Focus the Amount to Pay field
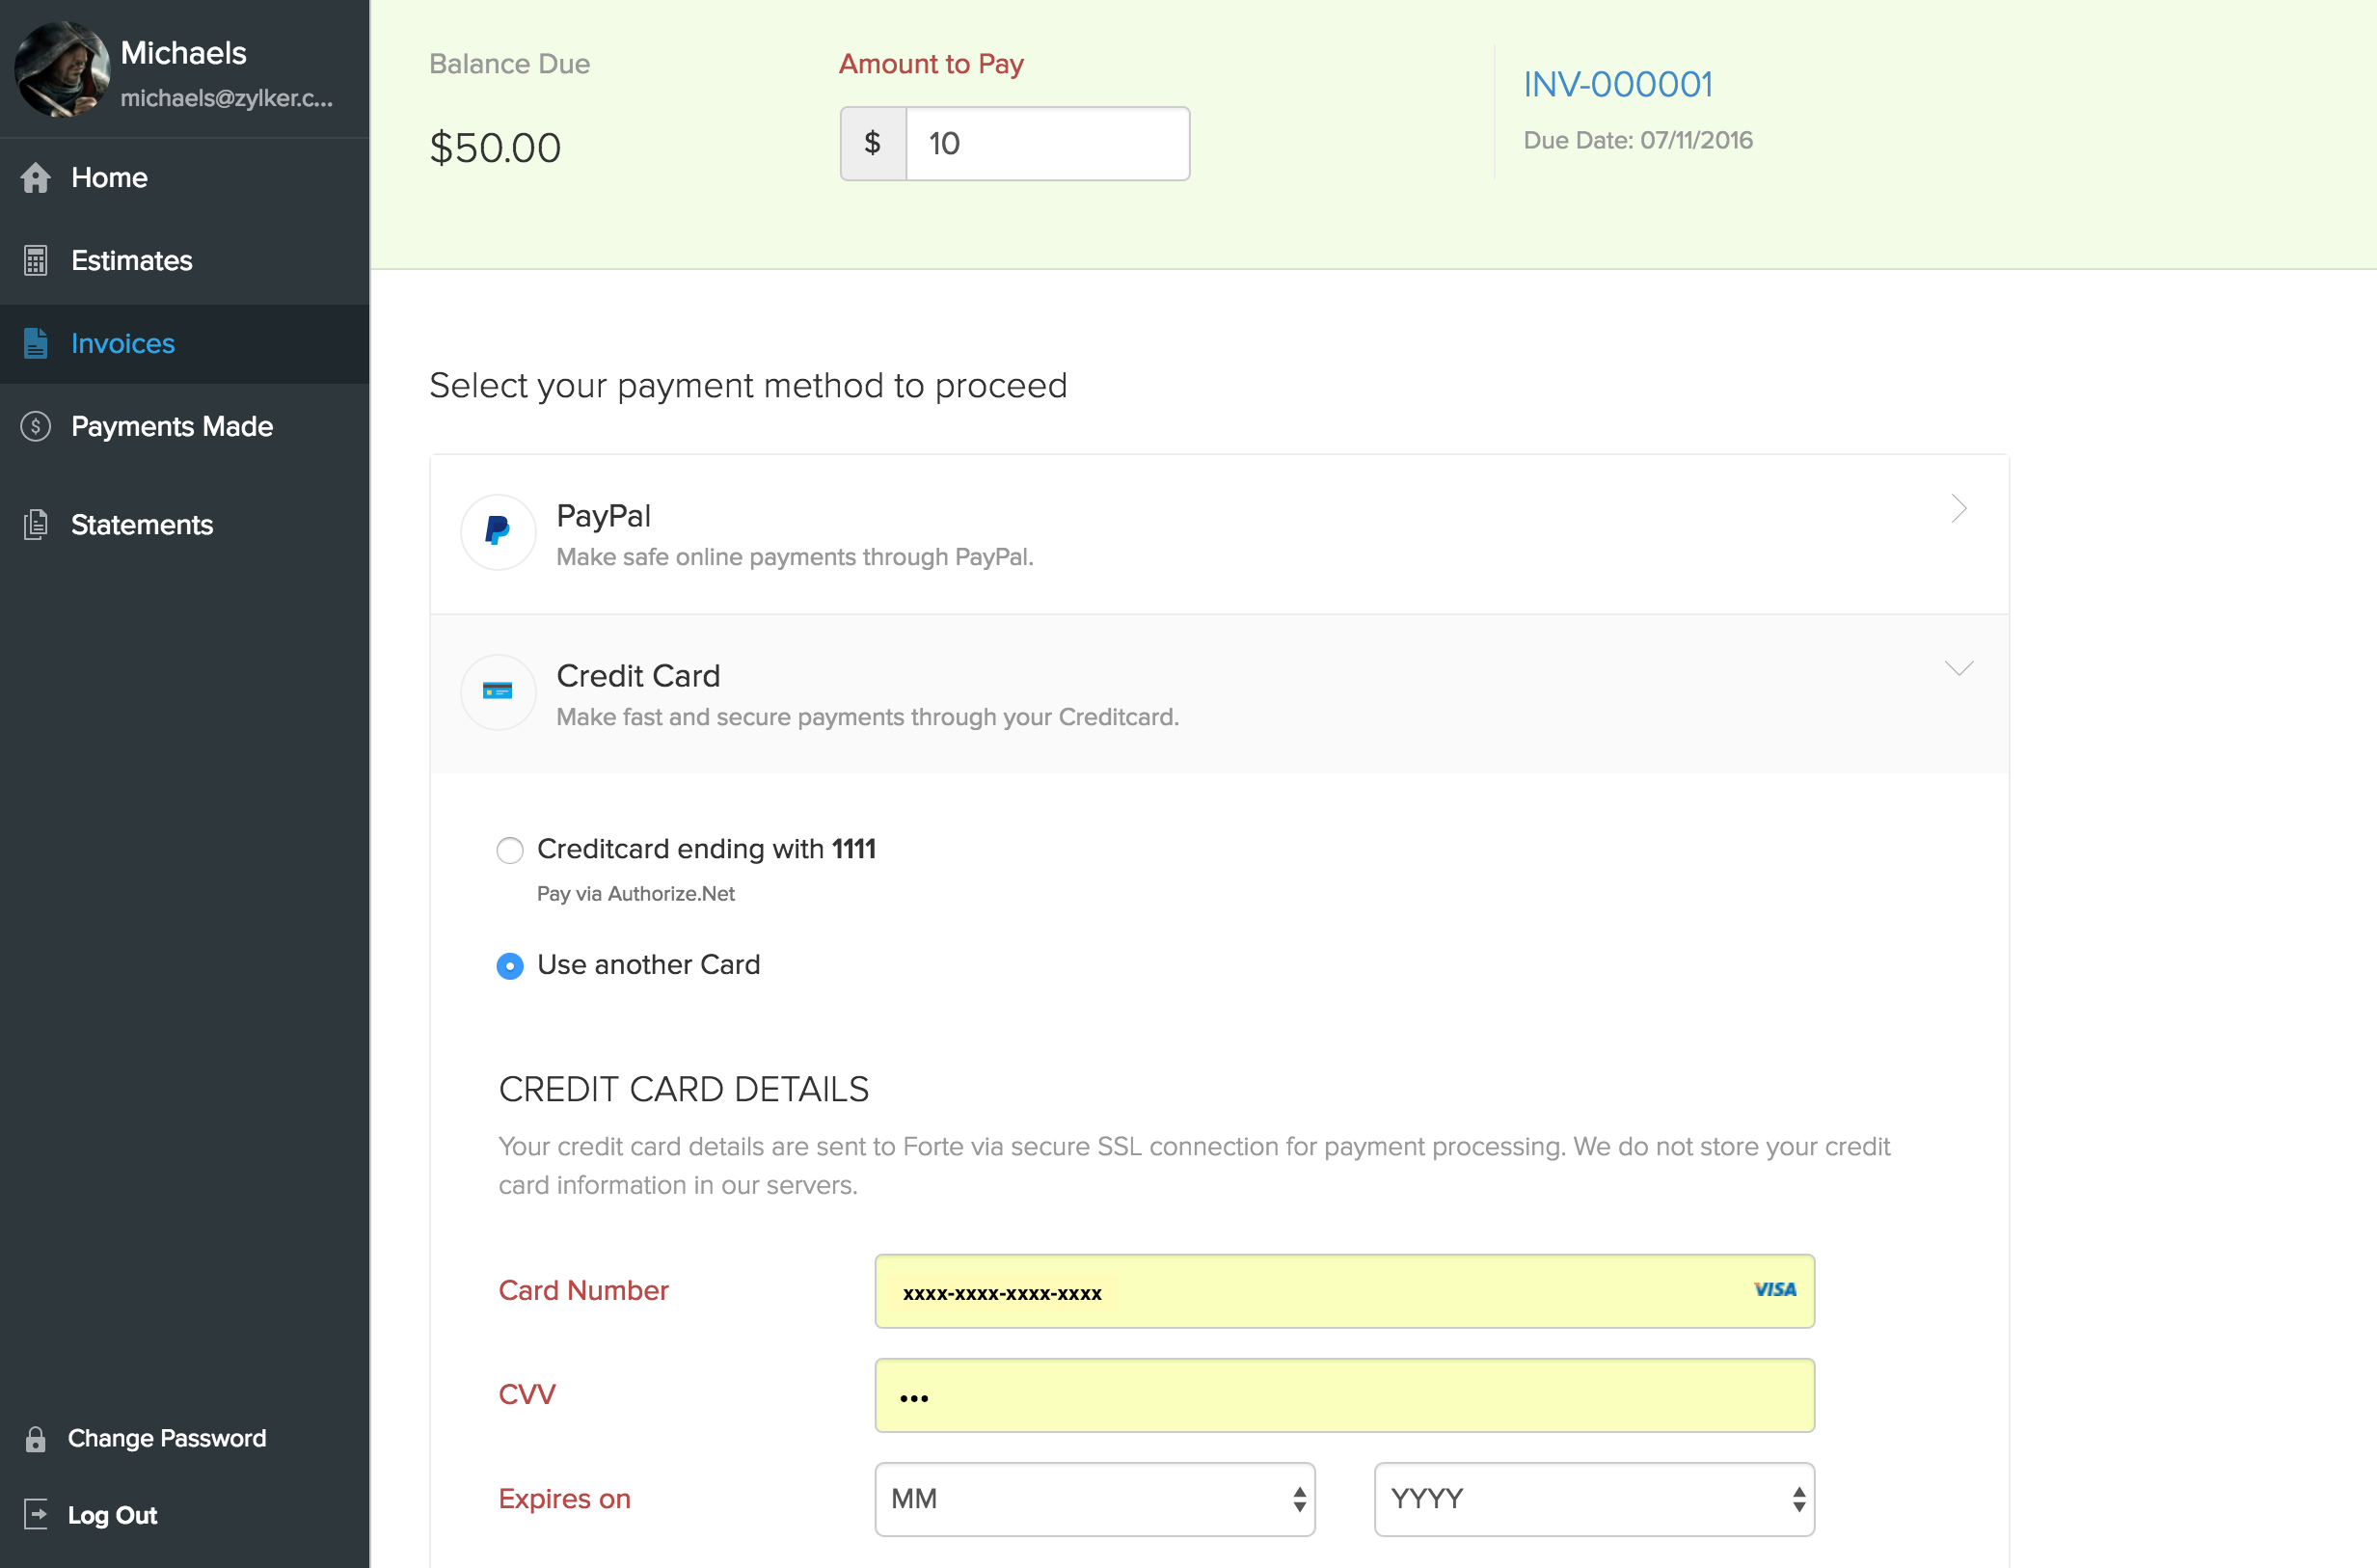Image resolution: width=2377 pixels, height=1568 pixels. (1046, 144)
